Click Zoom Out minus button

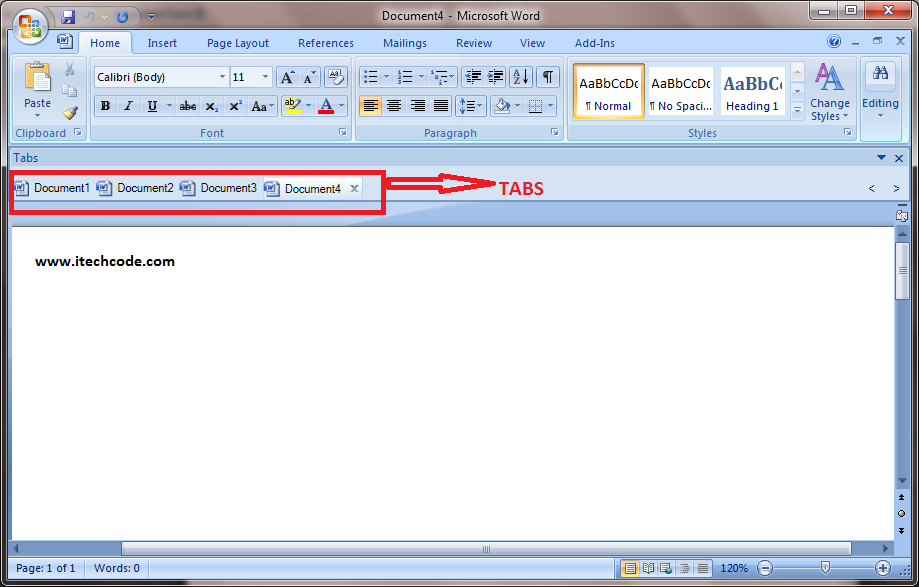click(x=765, y=568)
